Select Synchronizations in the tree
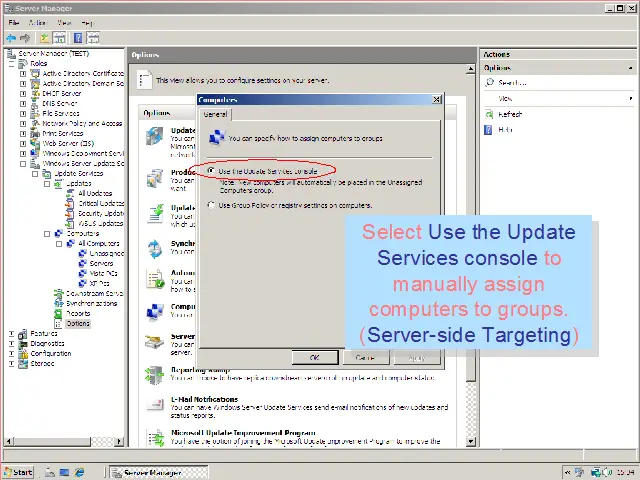Screen dimensions: 640x480 (x=91, y=303)
